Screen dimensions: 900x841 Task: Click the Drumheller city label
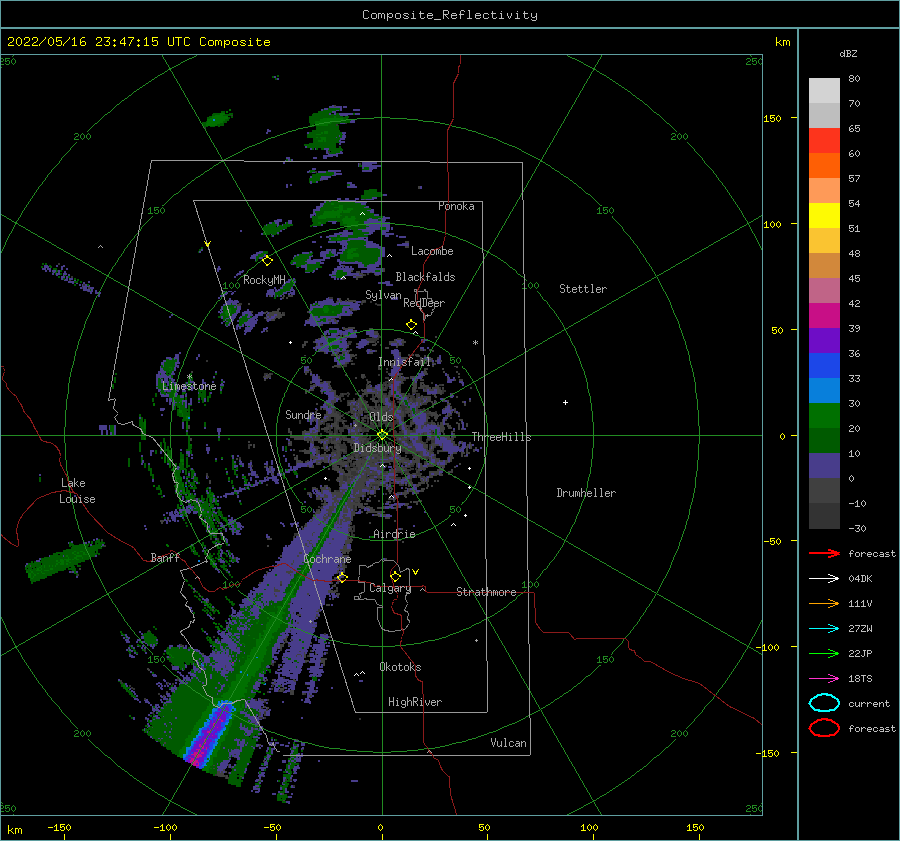pos(586,493)
